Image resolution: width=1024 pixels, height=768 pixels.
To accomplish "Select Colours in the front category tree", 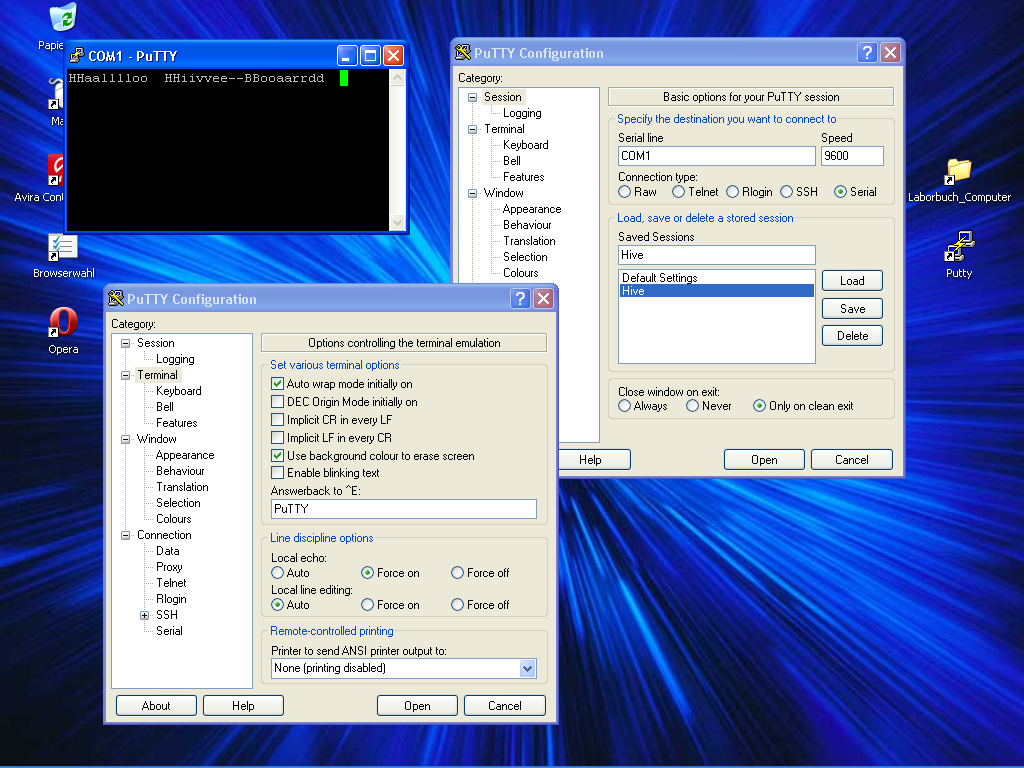I will (174, 519).
